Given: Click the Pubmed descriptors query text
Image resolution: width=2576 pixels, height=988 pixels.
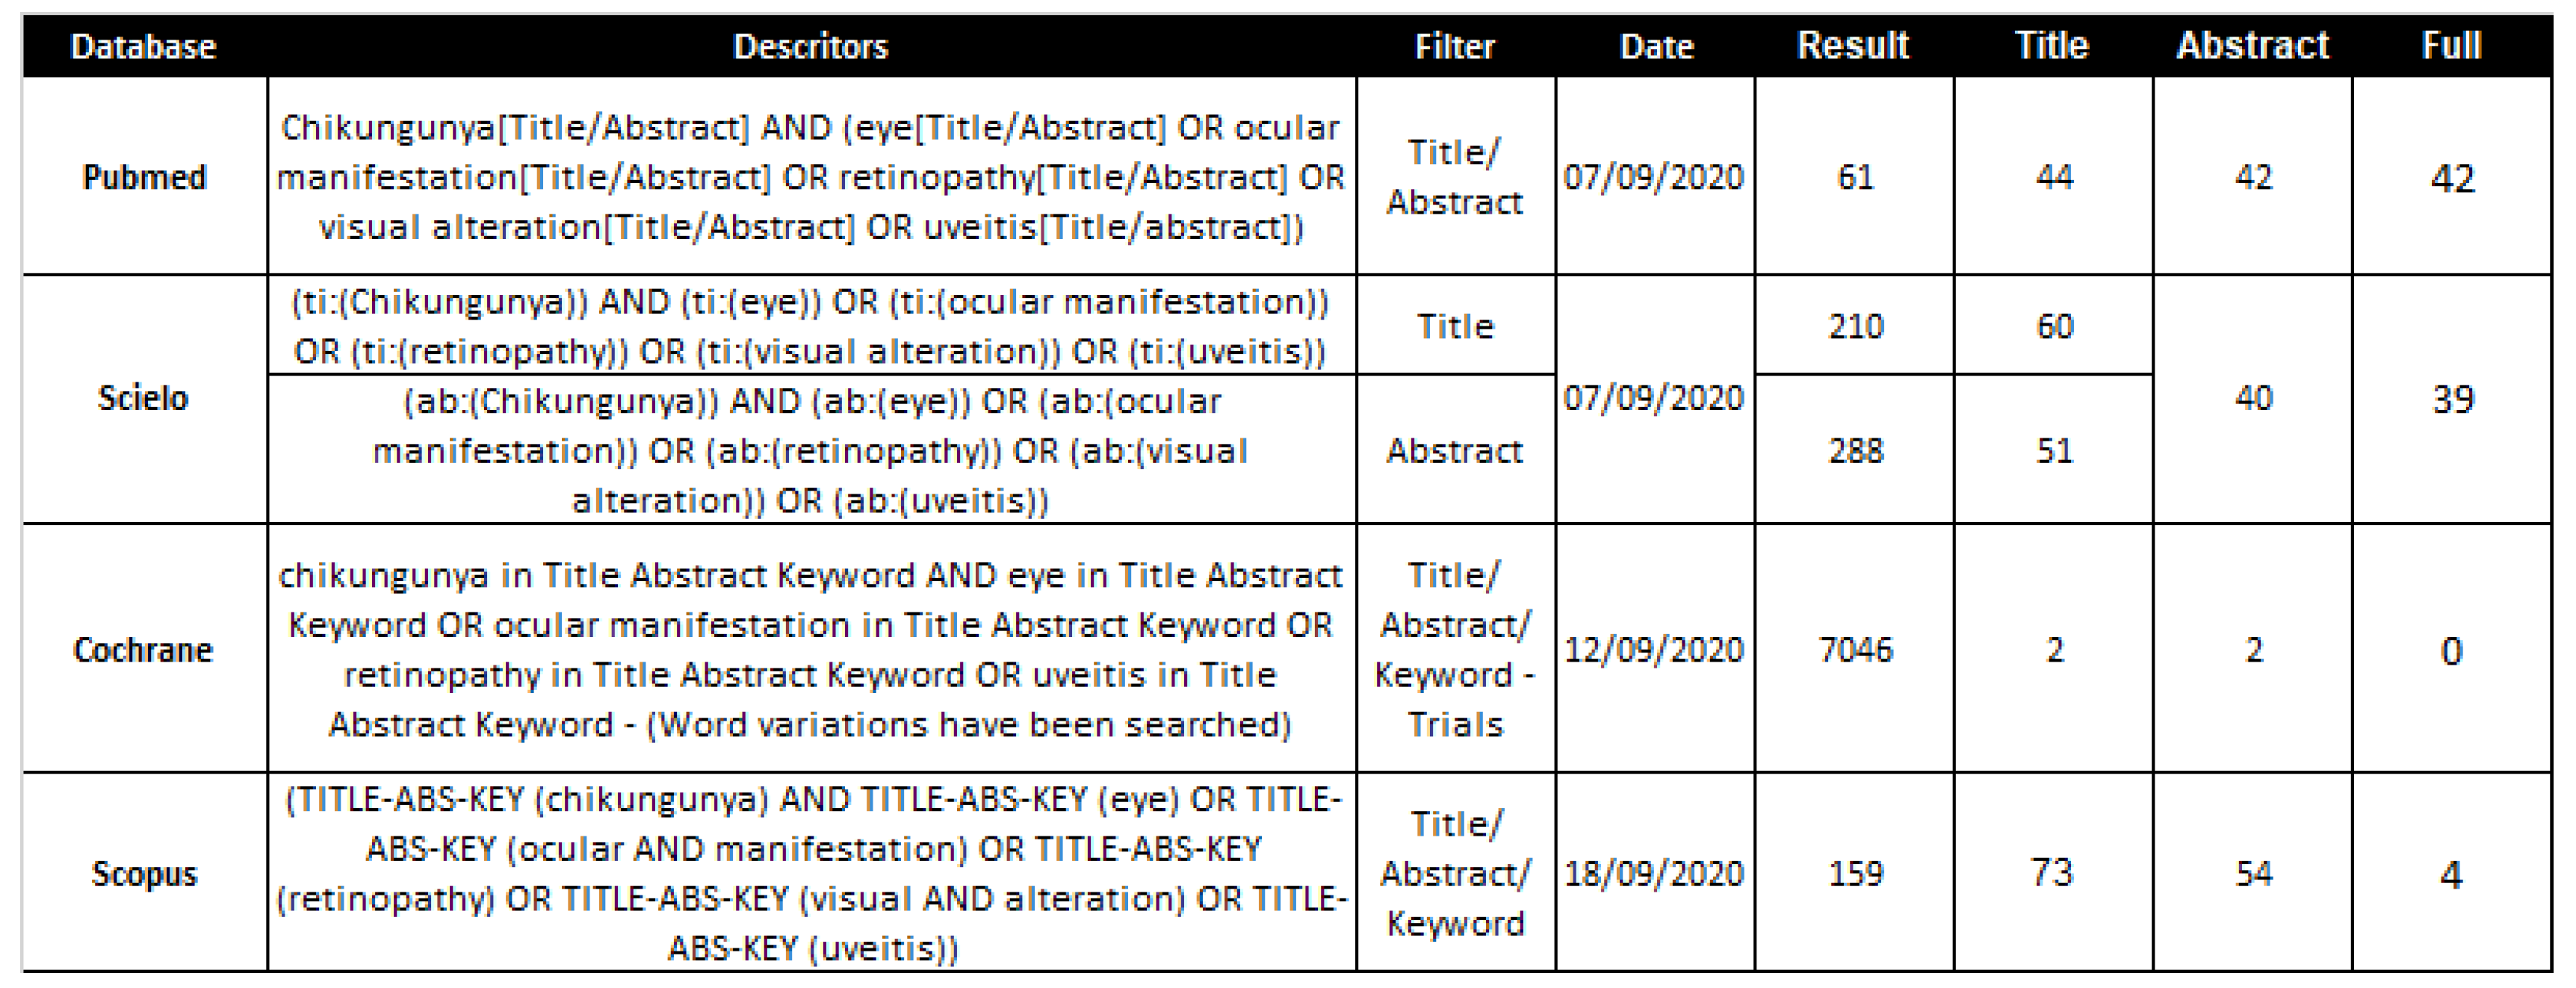Looking at the screenshot, I should click(x=810, y=177).
